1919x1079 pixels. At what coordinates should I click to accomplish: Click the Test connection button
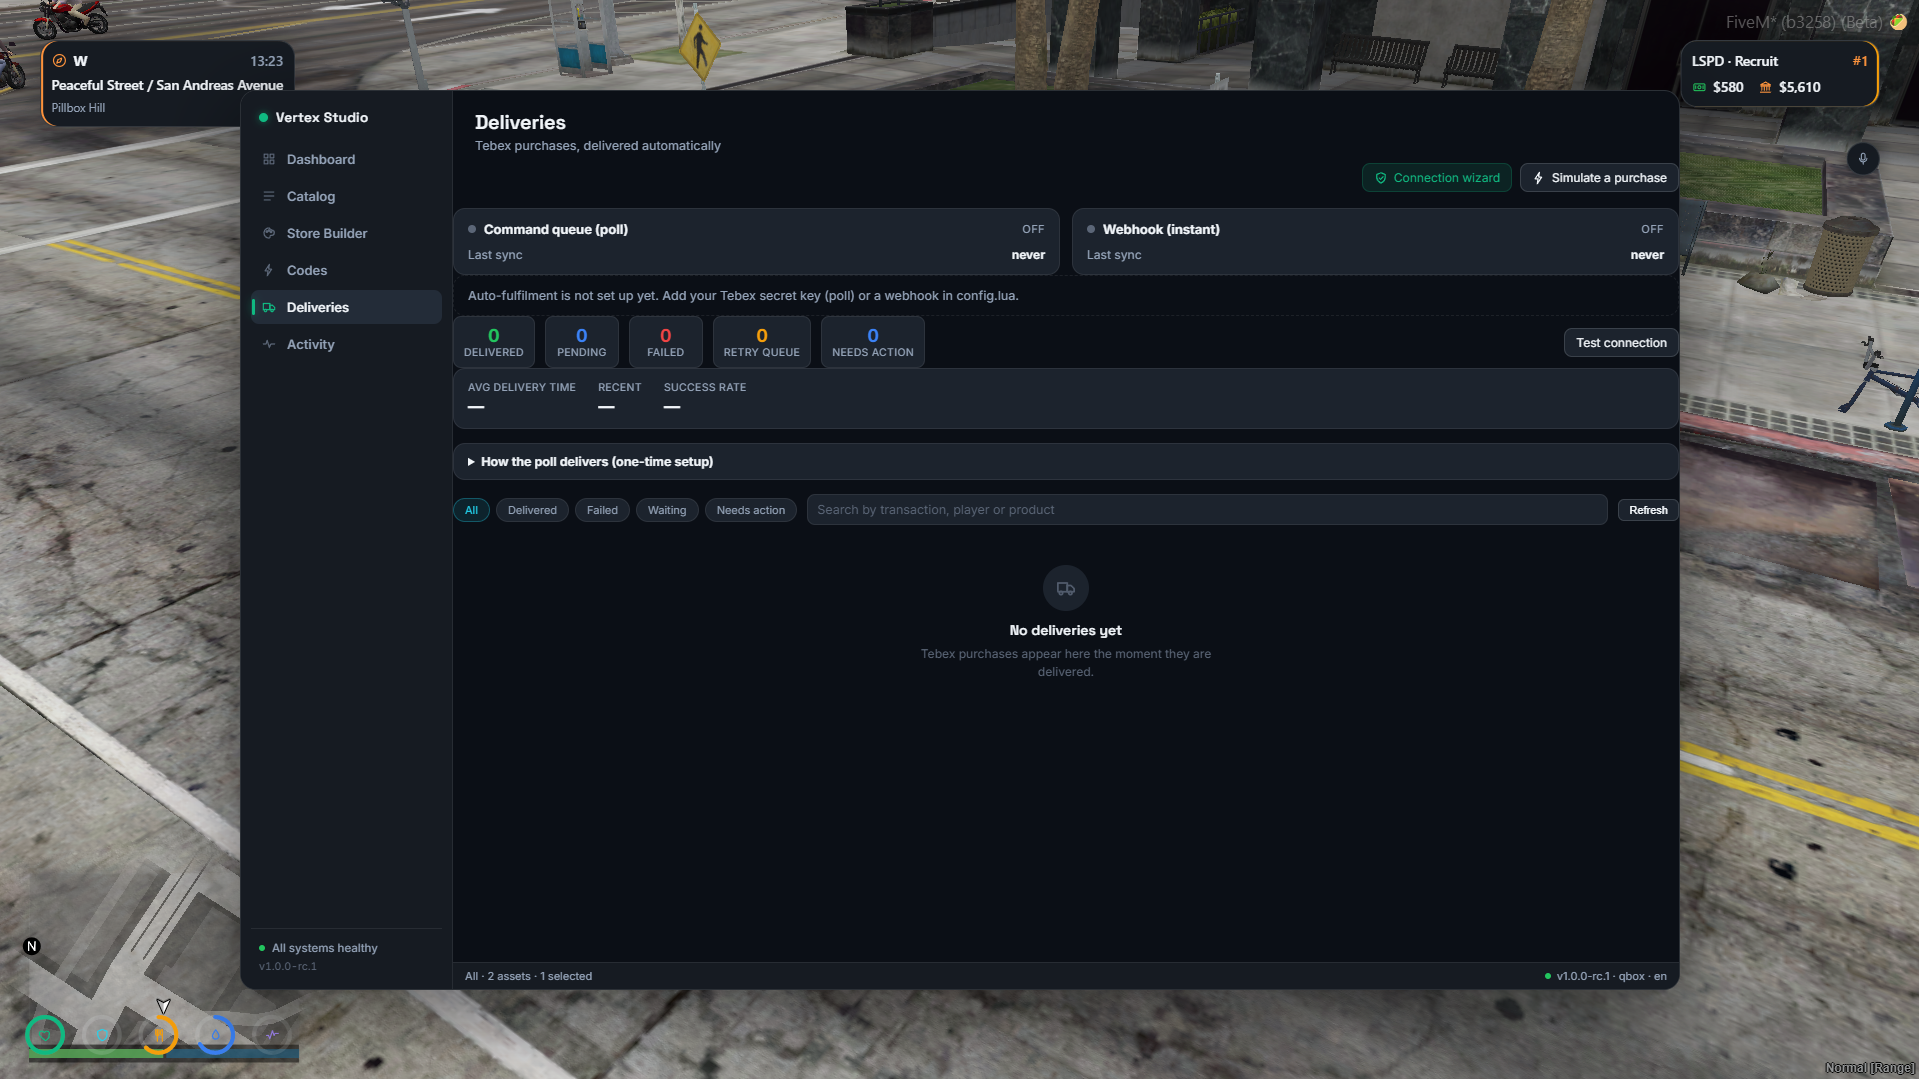coord(1621,343)
